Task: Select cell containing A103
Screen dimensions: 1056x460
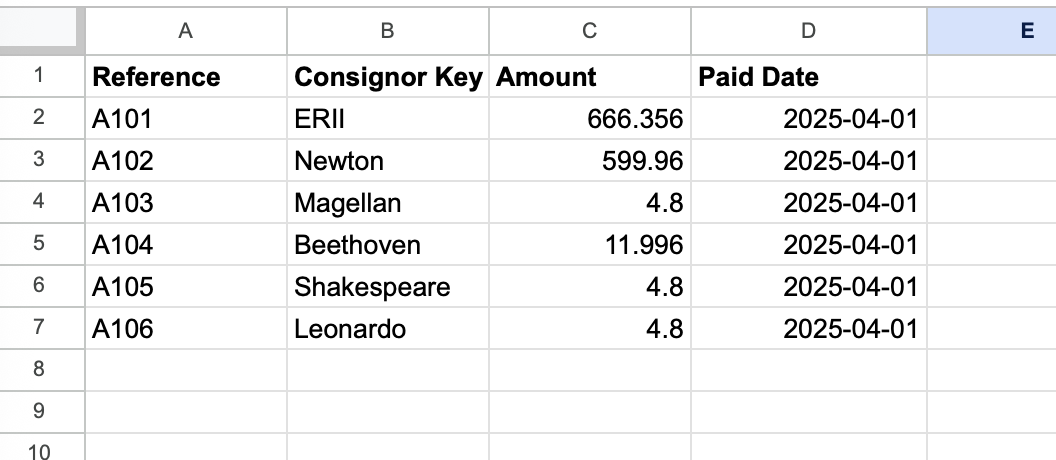Action: coord(185,203)
